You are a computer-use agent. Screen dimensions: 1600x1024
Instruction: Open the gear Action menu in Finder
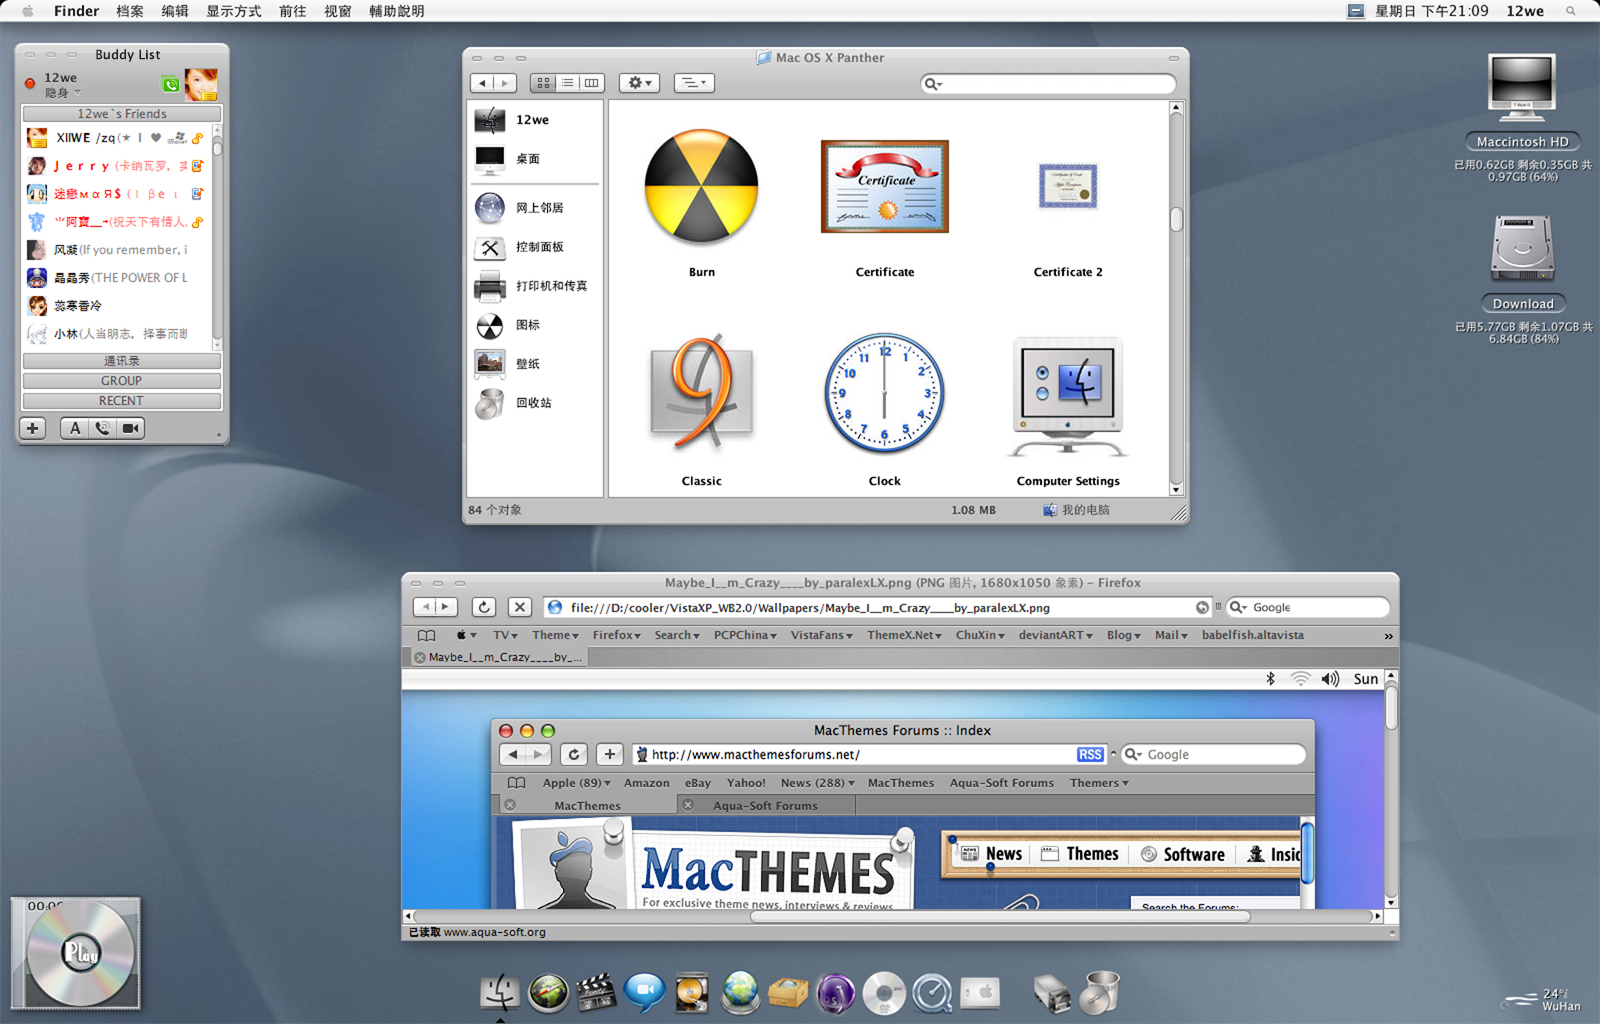639,83
